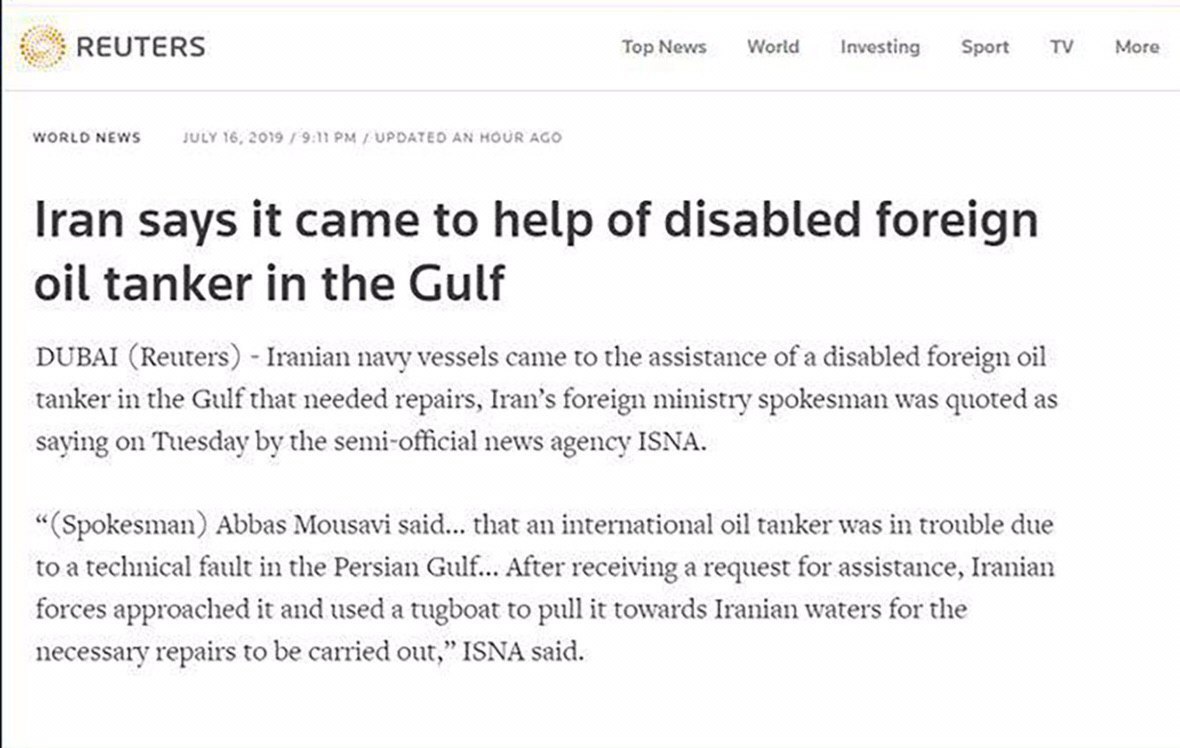Viewport: 1180px width, 748px height.
Task: Open the Sport section
Action: [x=984, y=47]
